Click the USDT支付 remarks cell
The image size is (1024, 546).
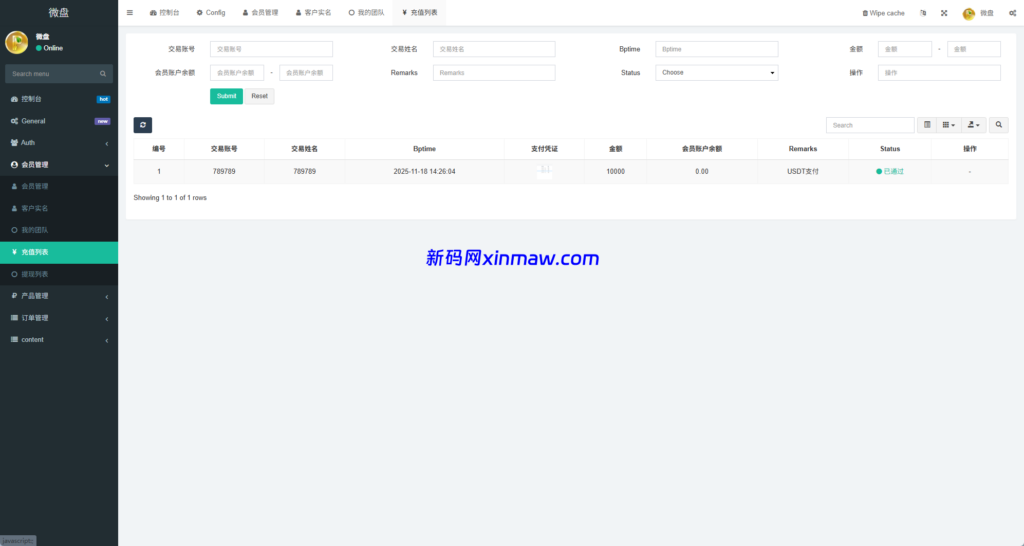tap(803, 171)
